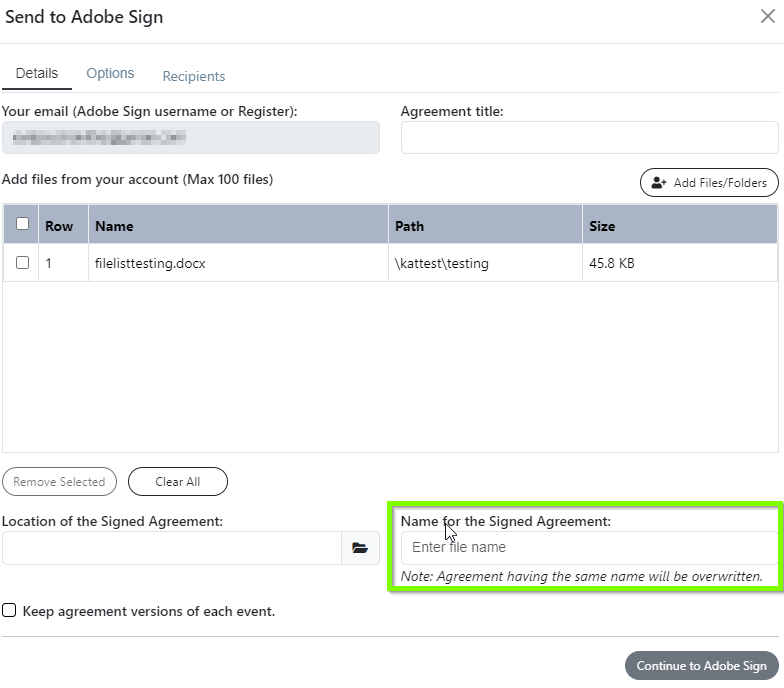Enable Keep agreement versions of each event
Viewport: 784px width, 688px height.
(9, 610)
